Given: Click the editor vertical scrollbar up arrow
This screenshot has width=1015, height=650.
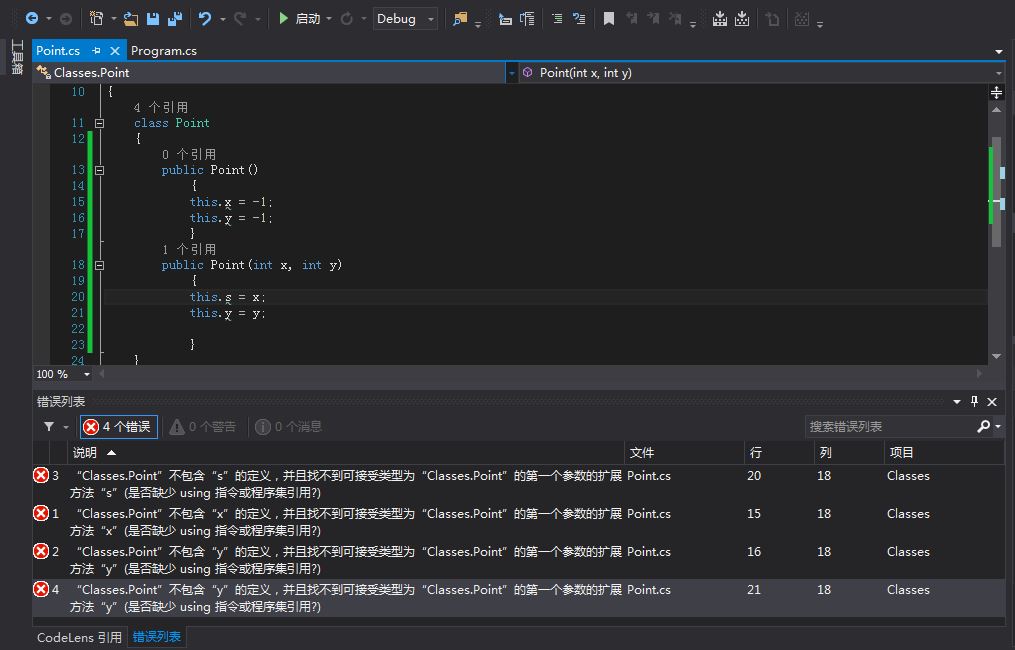Looking at the screenshot, I should 997,111.
